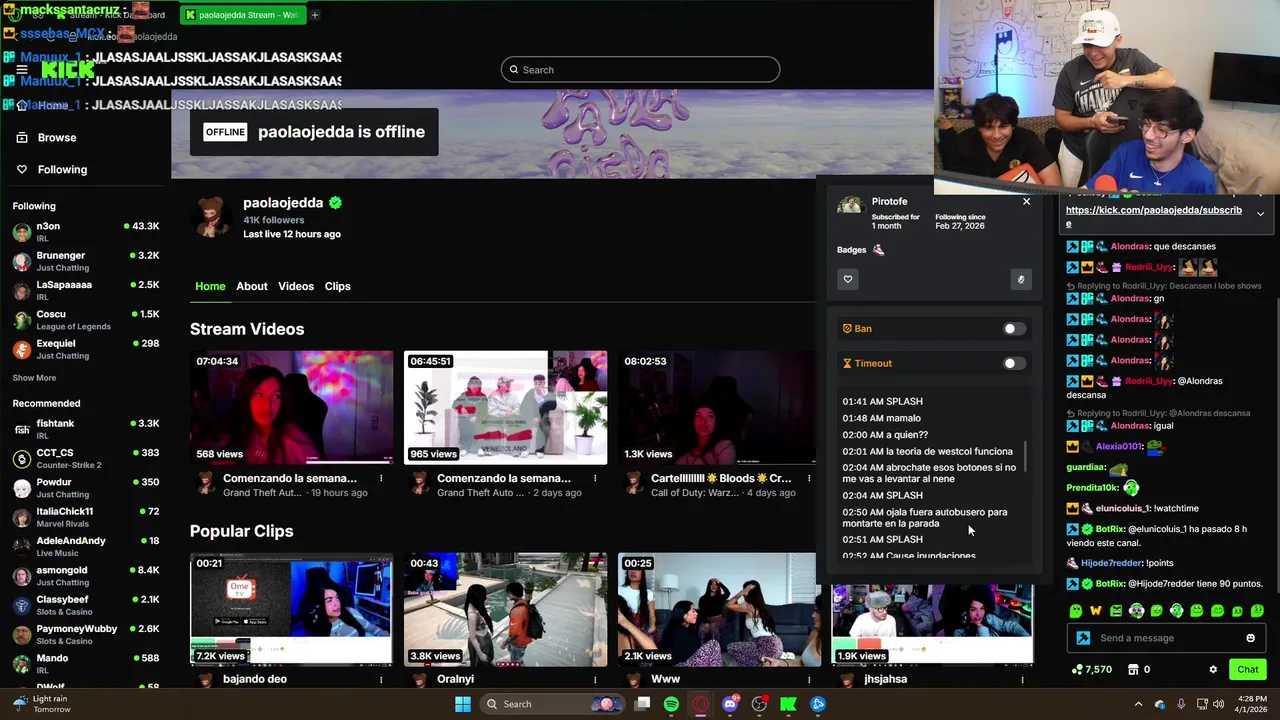Open the 07:04:34 stream video thumbnail
Viewport: 1280px width, 720px height.
292,407
